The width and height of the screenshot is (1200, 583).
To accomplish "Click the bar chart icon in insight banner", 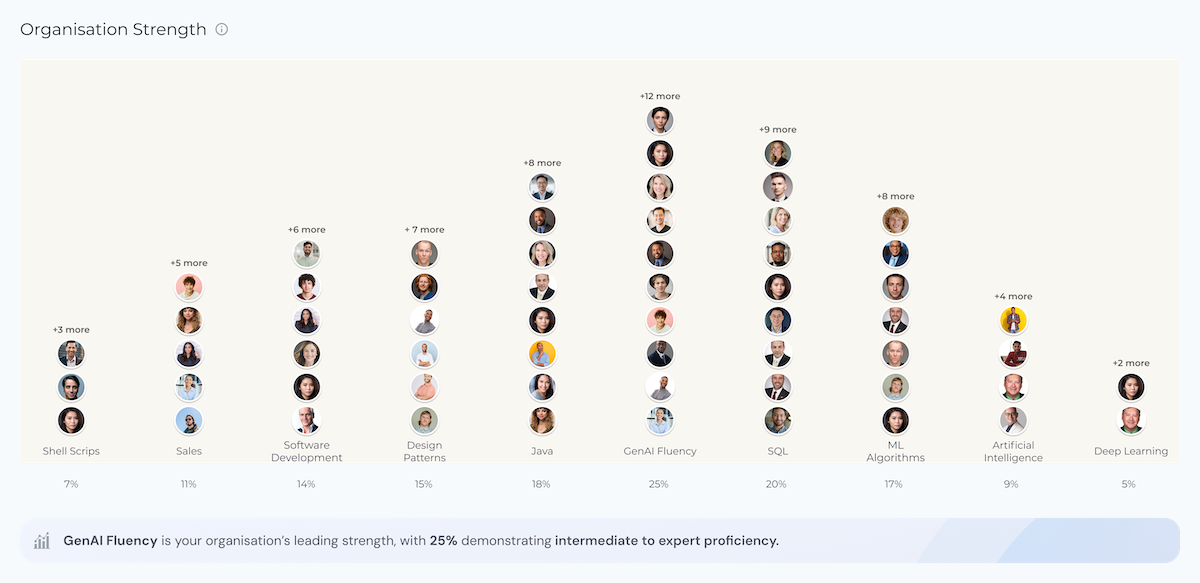I will point(42,541).
